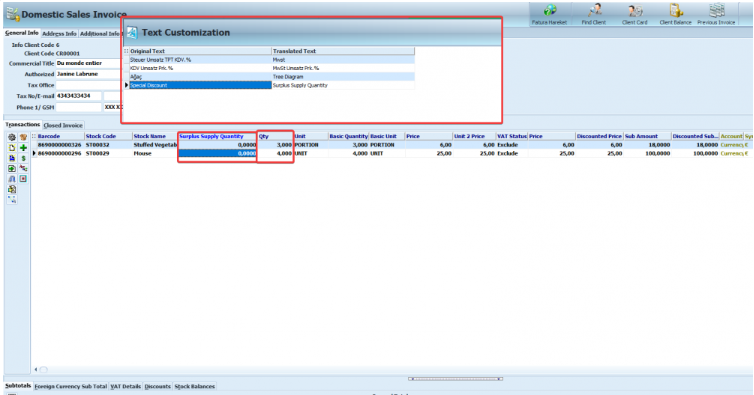
Task: Click the brown package icon in side toolbar
Action: (x=23, y=137)
